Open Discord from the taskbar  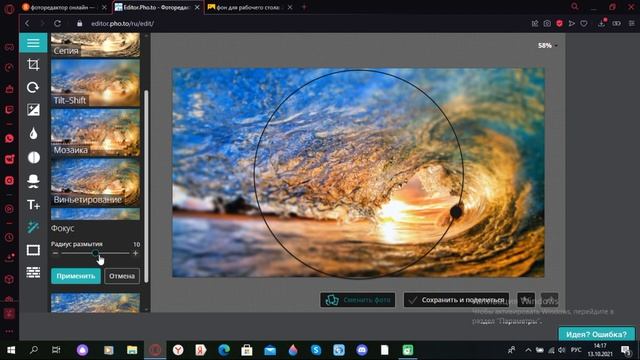tap(362, 350)
